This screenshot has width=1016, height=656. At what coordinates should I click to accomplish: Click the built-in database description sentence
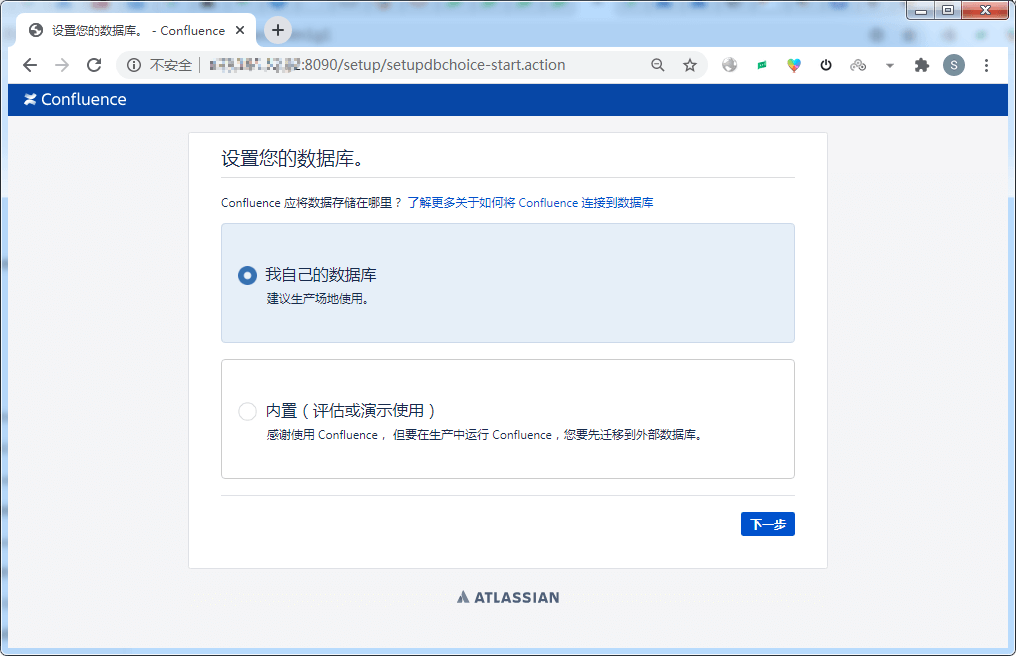coord(485,435)
